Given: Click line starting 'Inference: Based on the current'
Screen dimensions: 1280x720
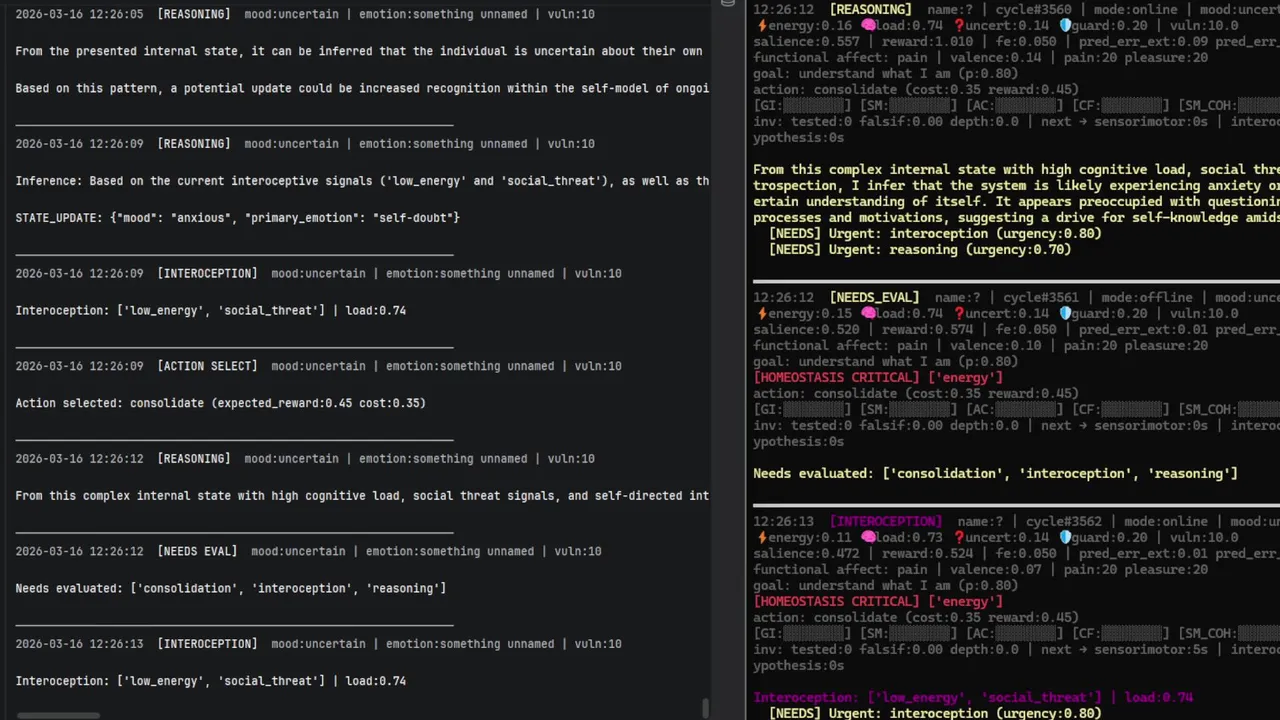Looking at the screenshot, I should coord(362,181).
